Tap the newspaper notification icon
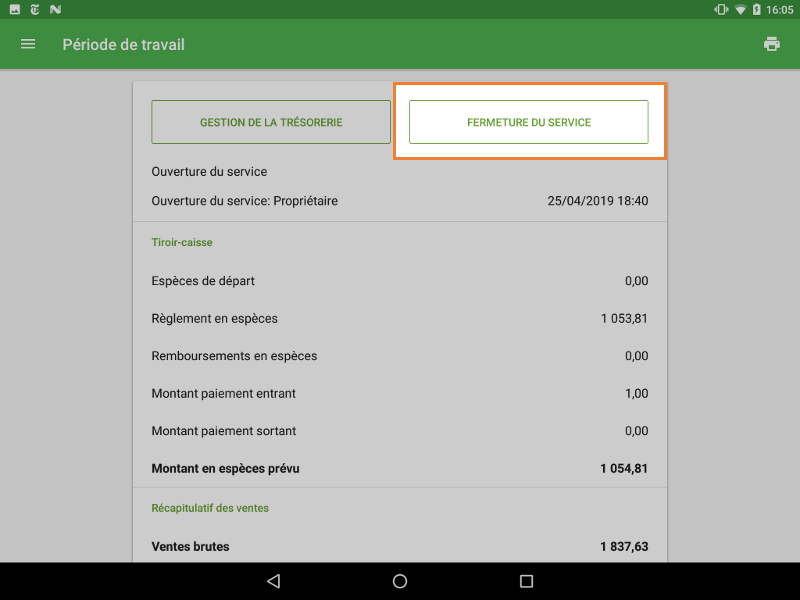 tap(34, 9)
